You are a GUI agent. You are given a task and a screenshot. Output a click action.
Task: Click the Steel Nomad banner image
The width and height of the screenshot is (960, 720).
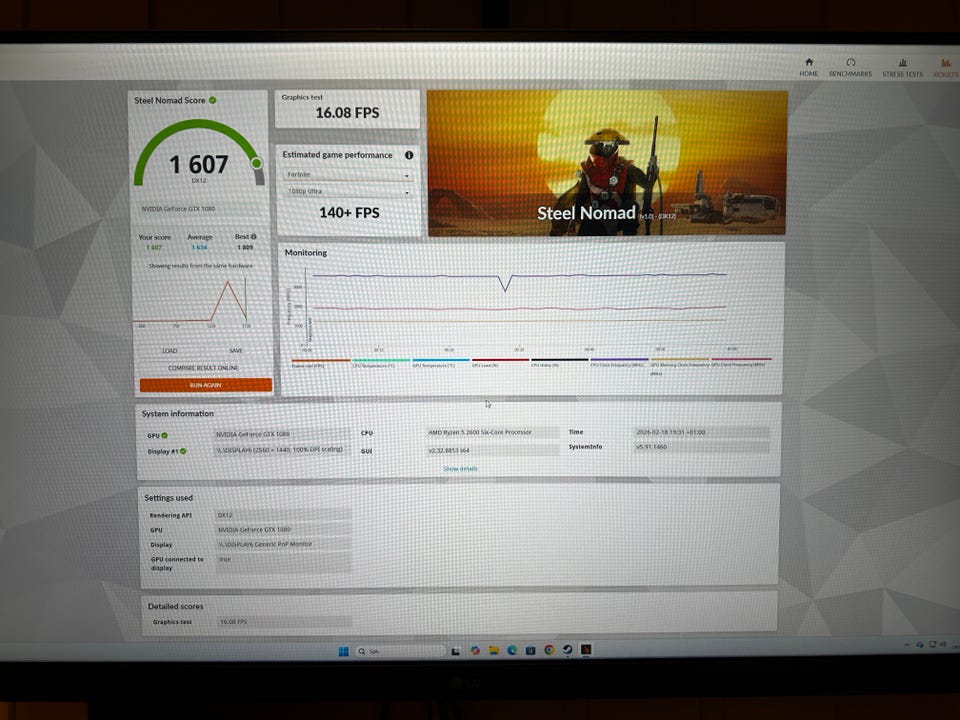[x=607, y=163]
